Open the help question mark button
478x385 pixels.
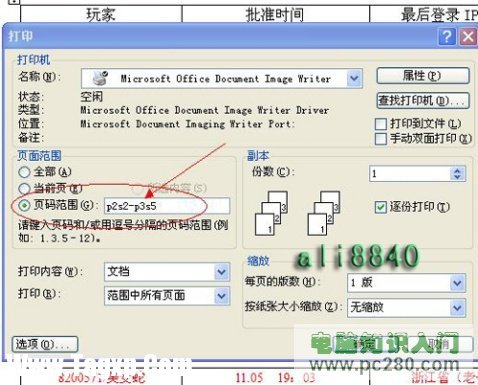[x=447, y=36]
